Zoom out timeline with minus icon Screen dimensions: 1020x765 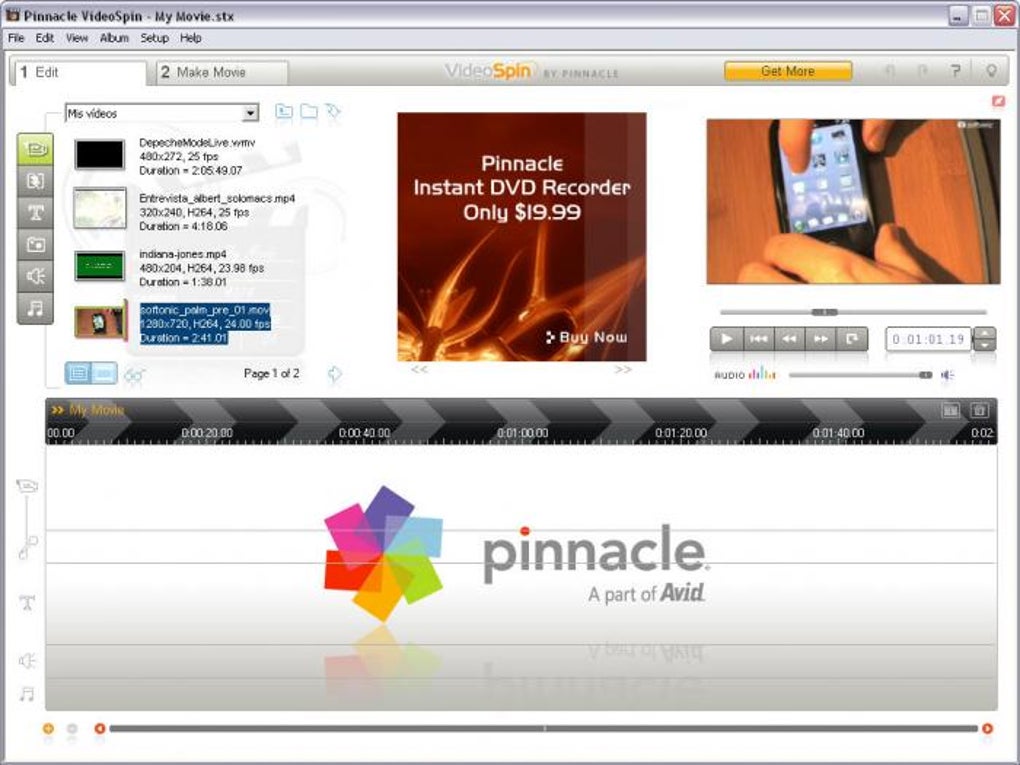72,729
